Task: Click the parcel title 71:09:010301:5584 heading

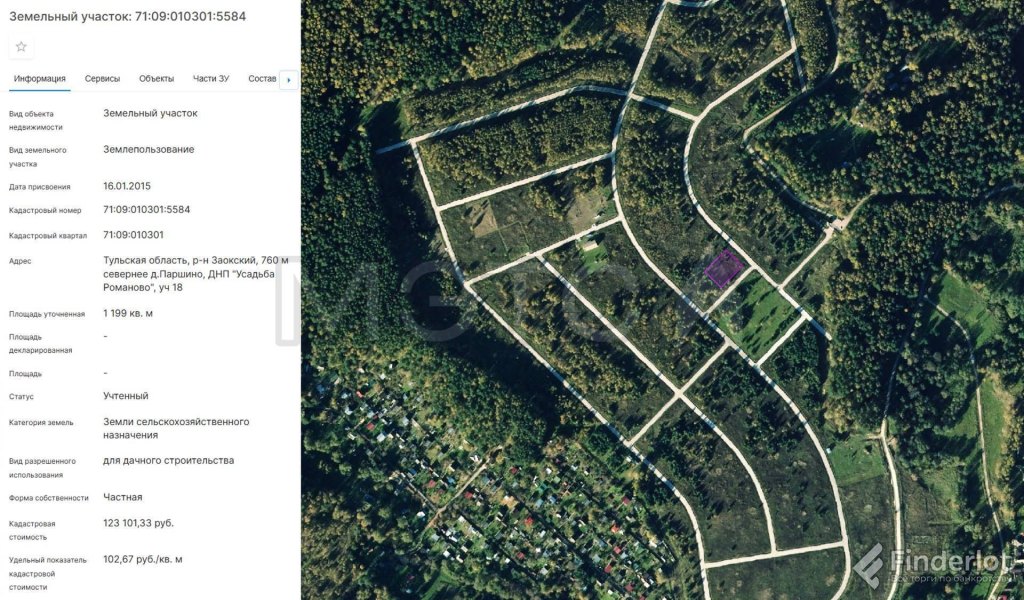Action: pos(127,17)
